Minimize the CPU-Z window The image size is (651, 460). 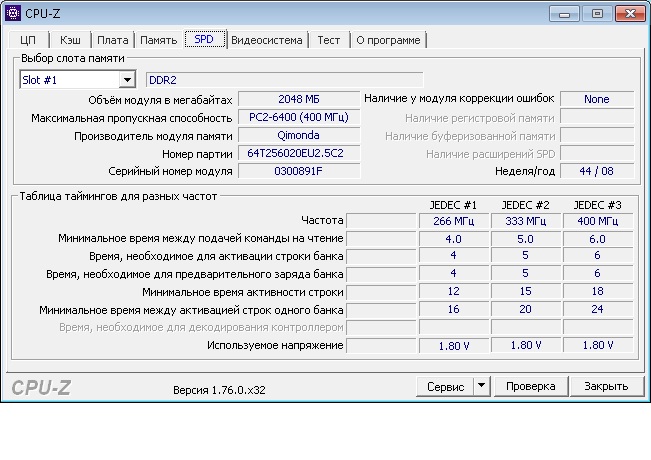564,14
